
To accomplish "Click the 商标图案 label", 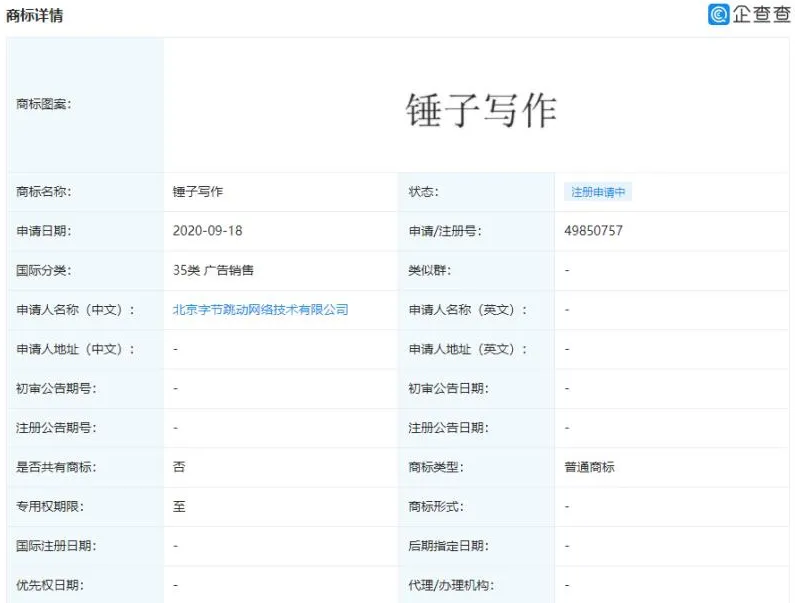I will pyautogui.click(x=44, y=104).
